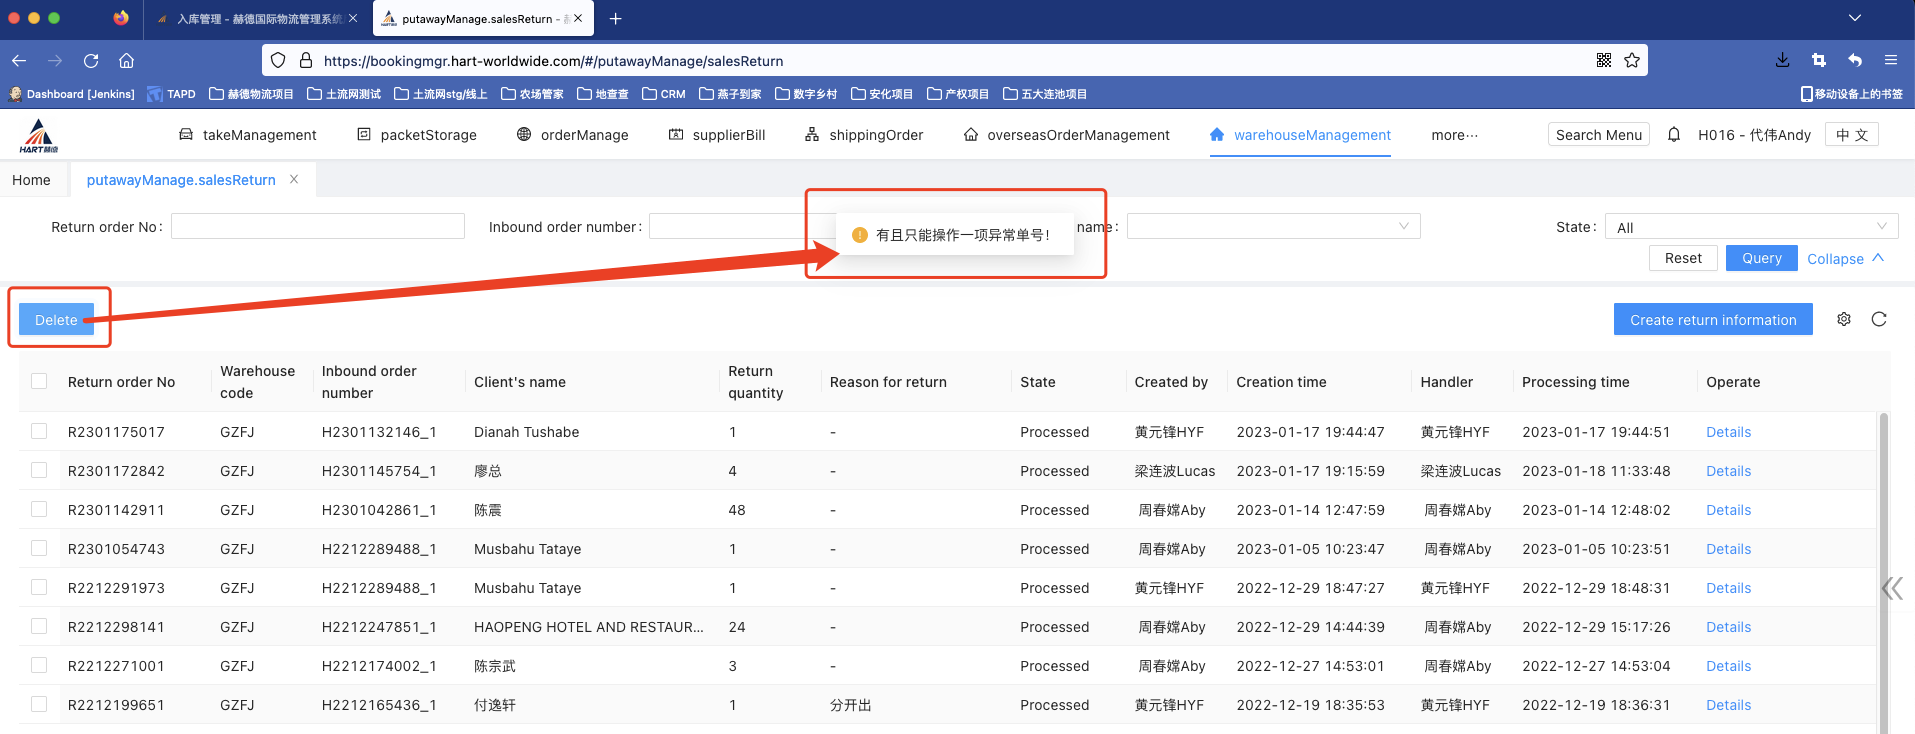This screenshot has width=1915, height=734.
Task: Open table settings gear icon
Action: [x=1844, y=319]
